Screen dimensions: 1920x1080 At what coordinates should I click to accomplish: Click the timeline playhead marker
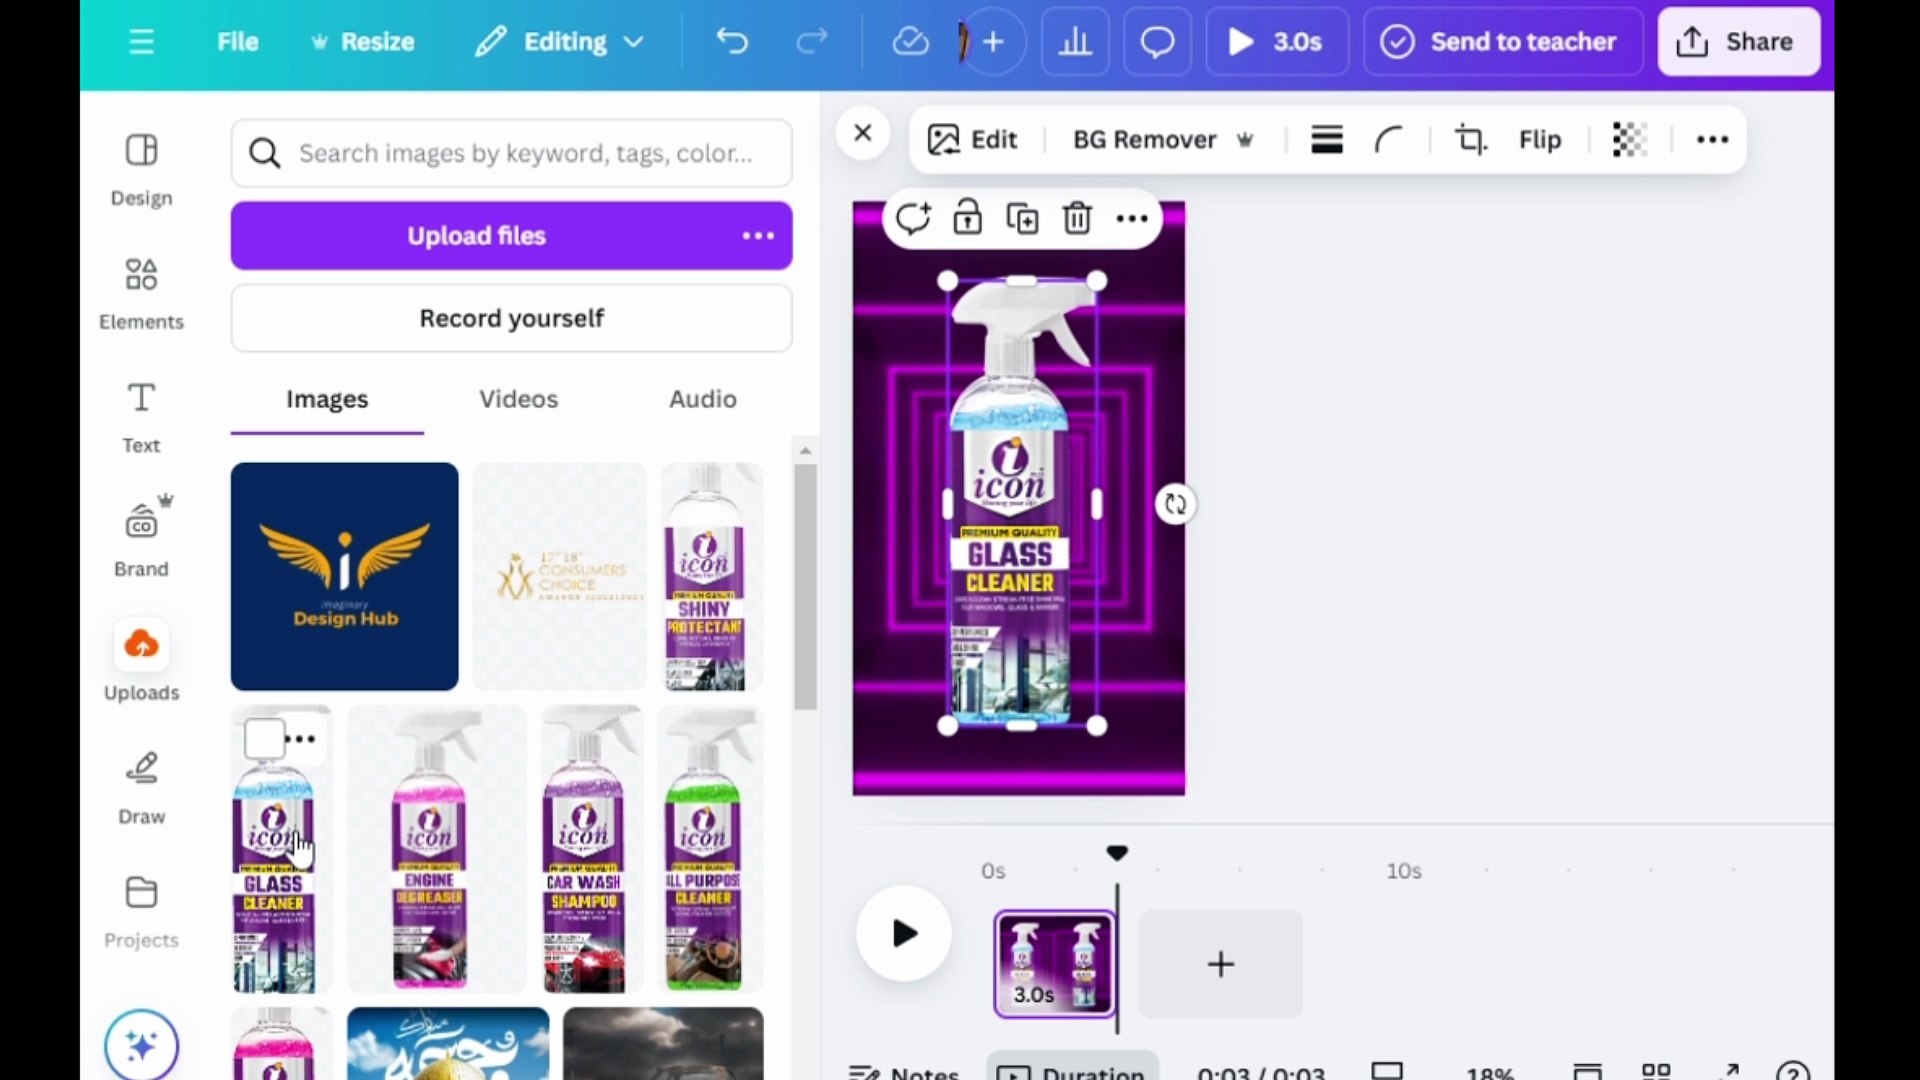pyautogui.click(x=1117, y=853)
